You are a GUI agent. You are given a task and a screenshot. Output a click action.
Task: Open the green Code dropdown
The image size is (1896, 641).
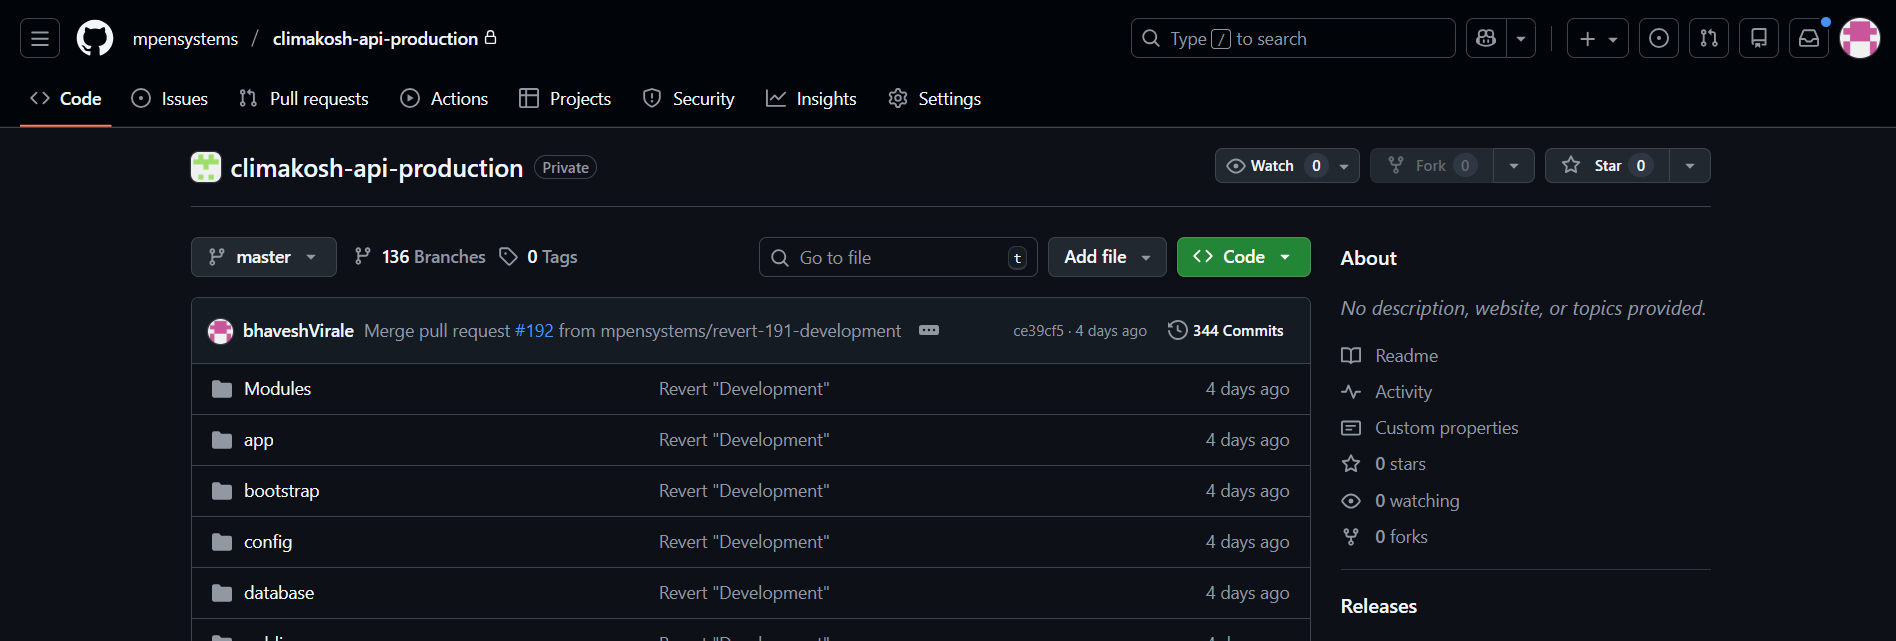click(1242, 257)
